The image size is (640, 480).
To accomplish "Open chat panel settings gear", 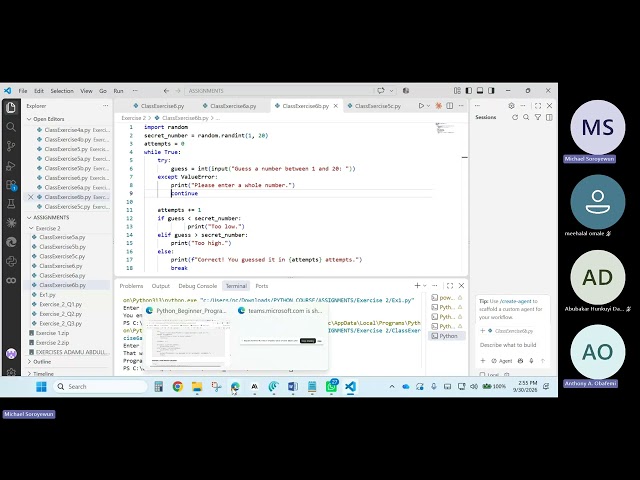I will coord(511,106).
